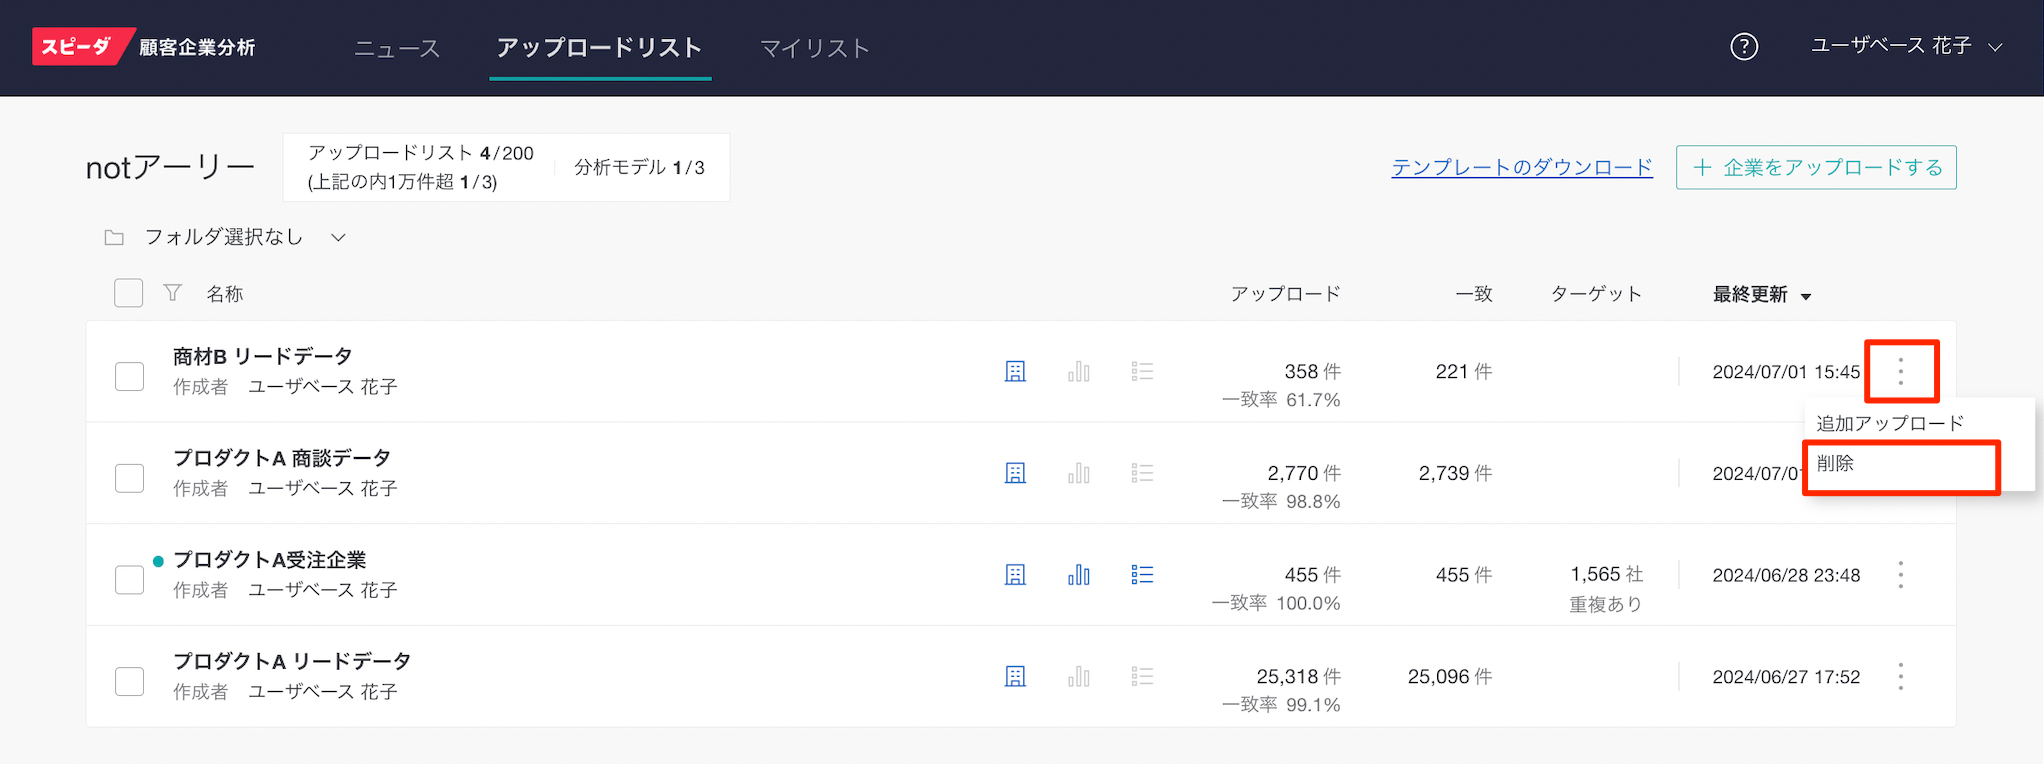
Task: Click the 企業をアップロードする button
Action: [1816, 168]
